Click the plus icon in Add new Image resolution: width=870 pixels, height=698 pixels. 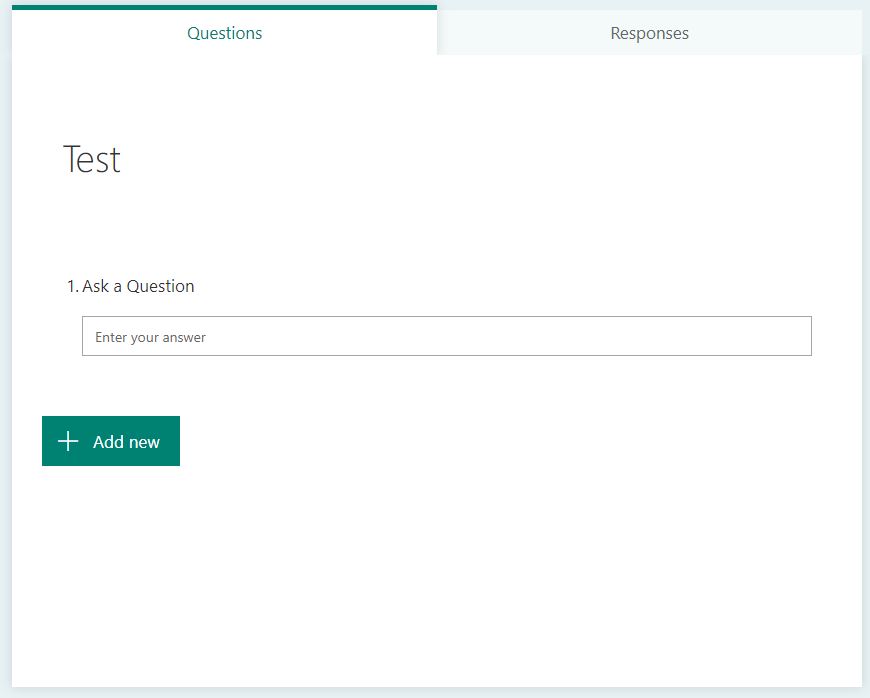[x=68, y=441]
